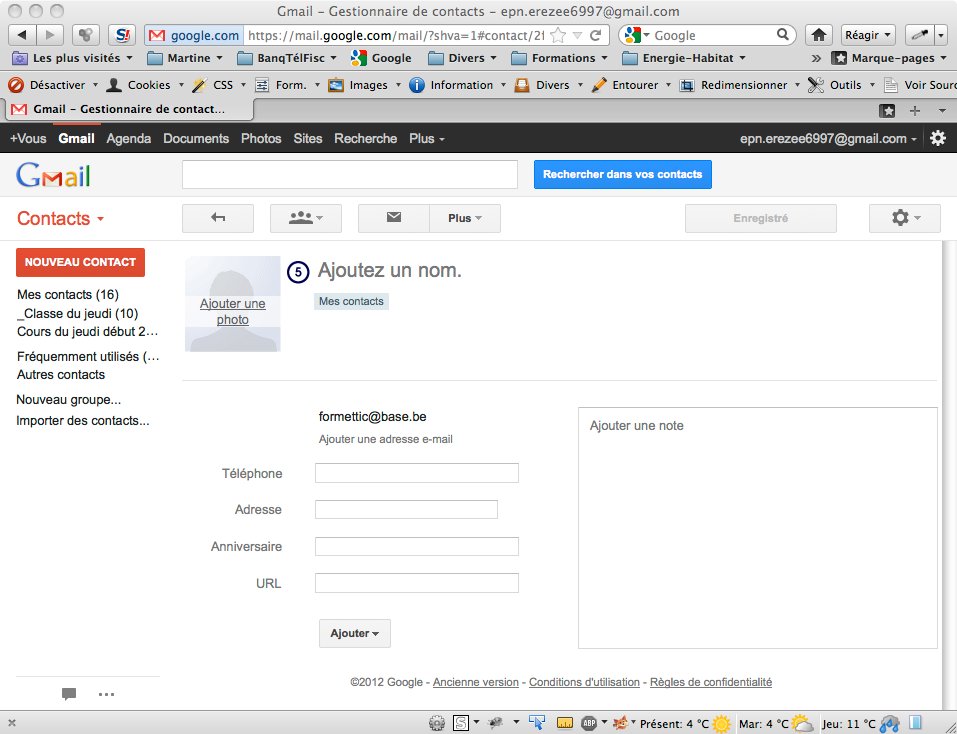Expand the Ajouter field dropdown

(x=355, y=633)
